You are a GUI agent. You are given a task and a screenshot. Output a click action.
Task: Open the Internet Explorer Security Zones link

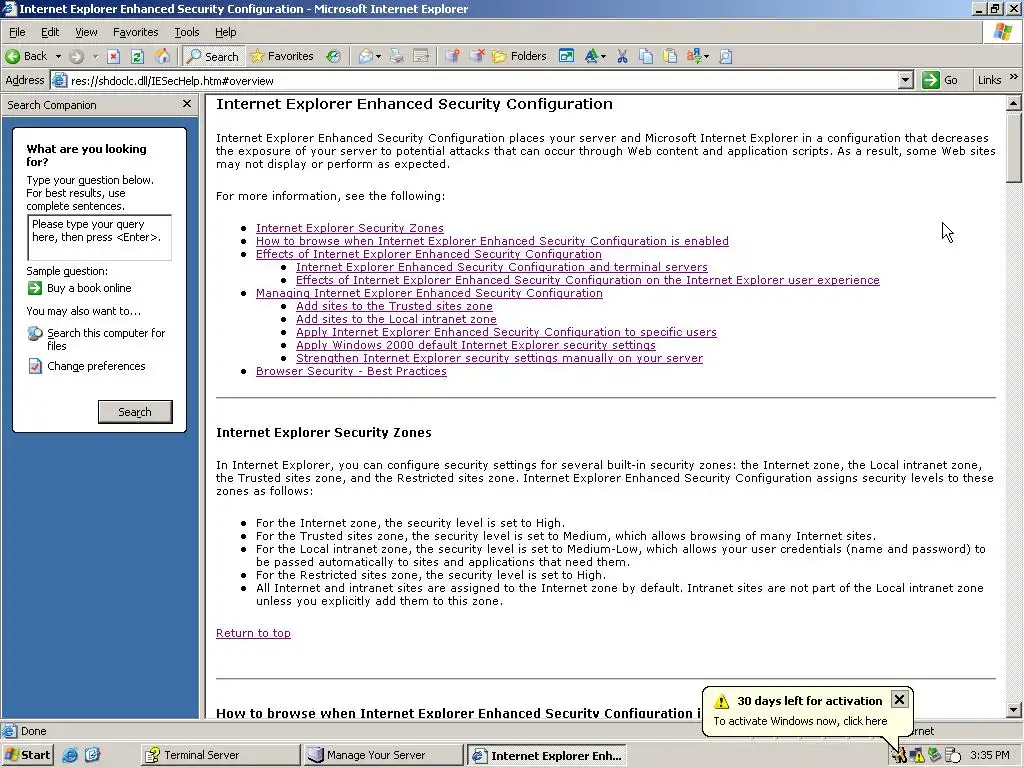(349, 228)
